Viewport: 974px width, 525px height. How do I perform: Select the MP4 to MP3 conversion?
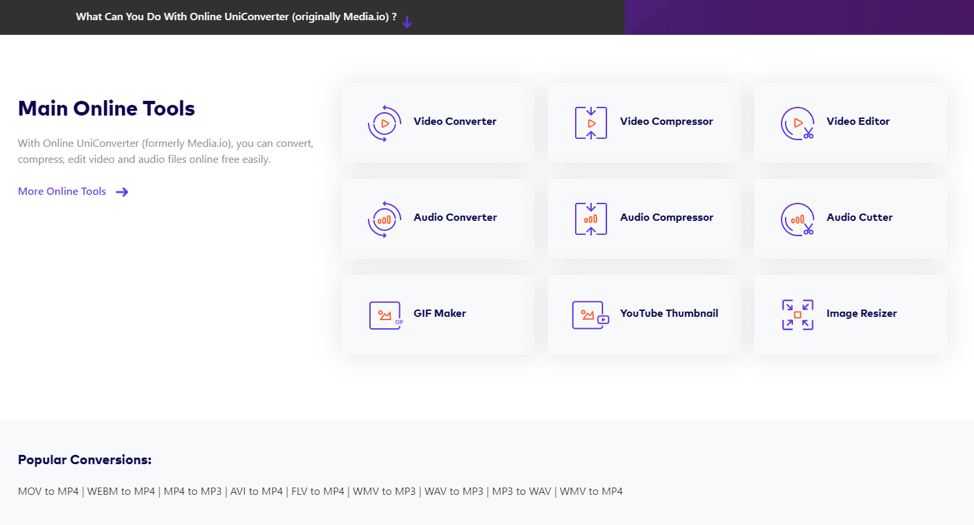[193, 491]
